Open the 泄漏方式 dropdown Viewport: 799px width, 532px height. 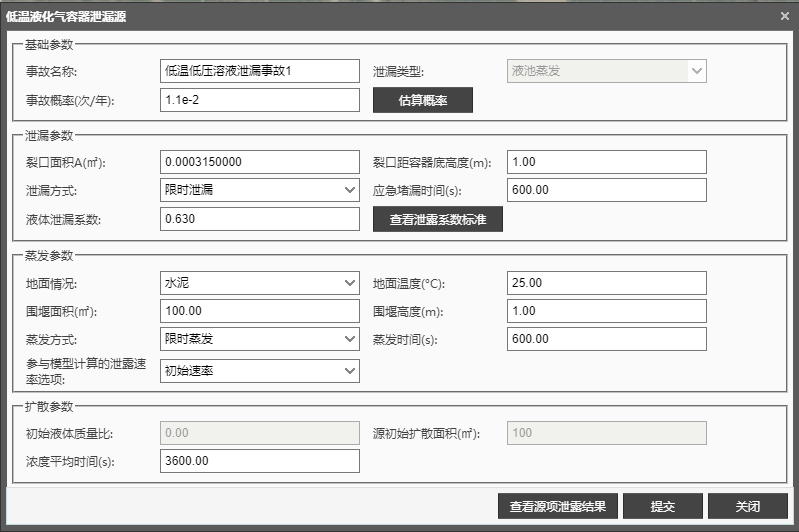259,190
